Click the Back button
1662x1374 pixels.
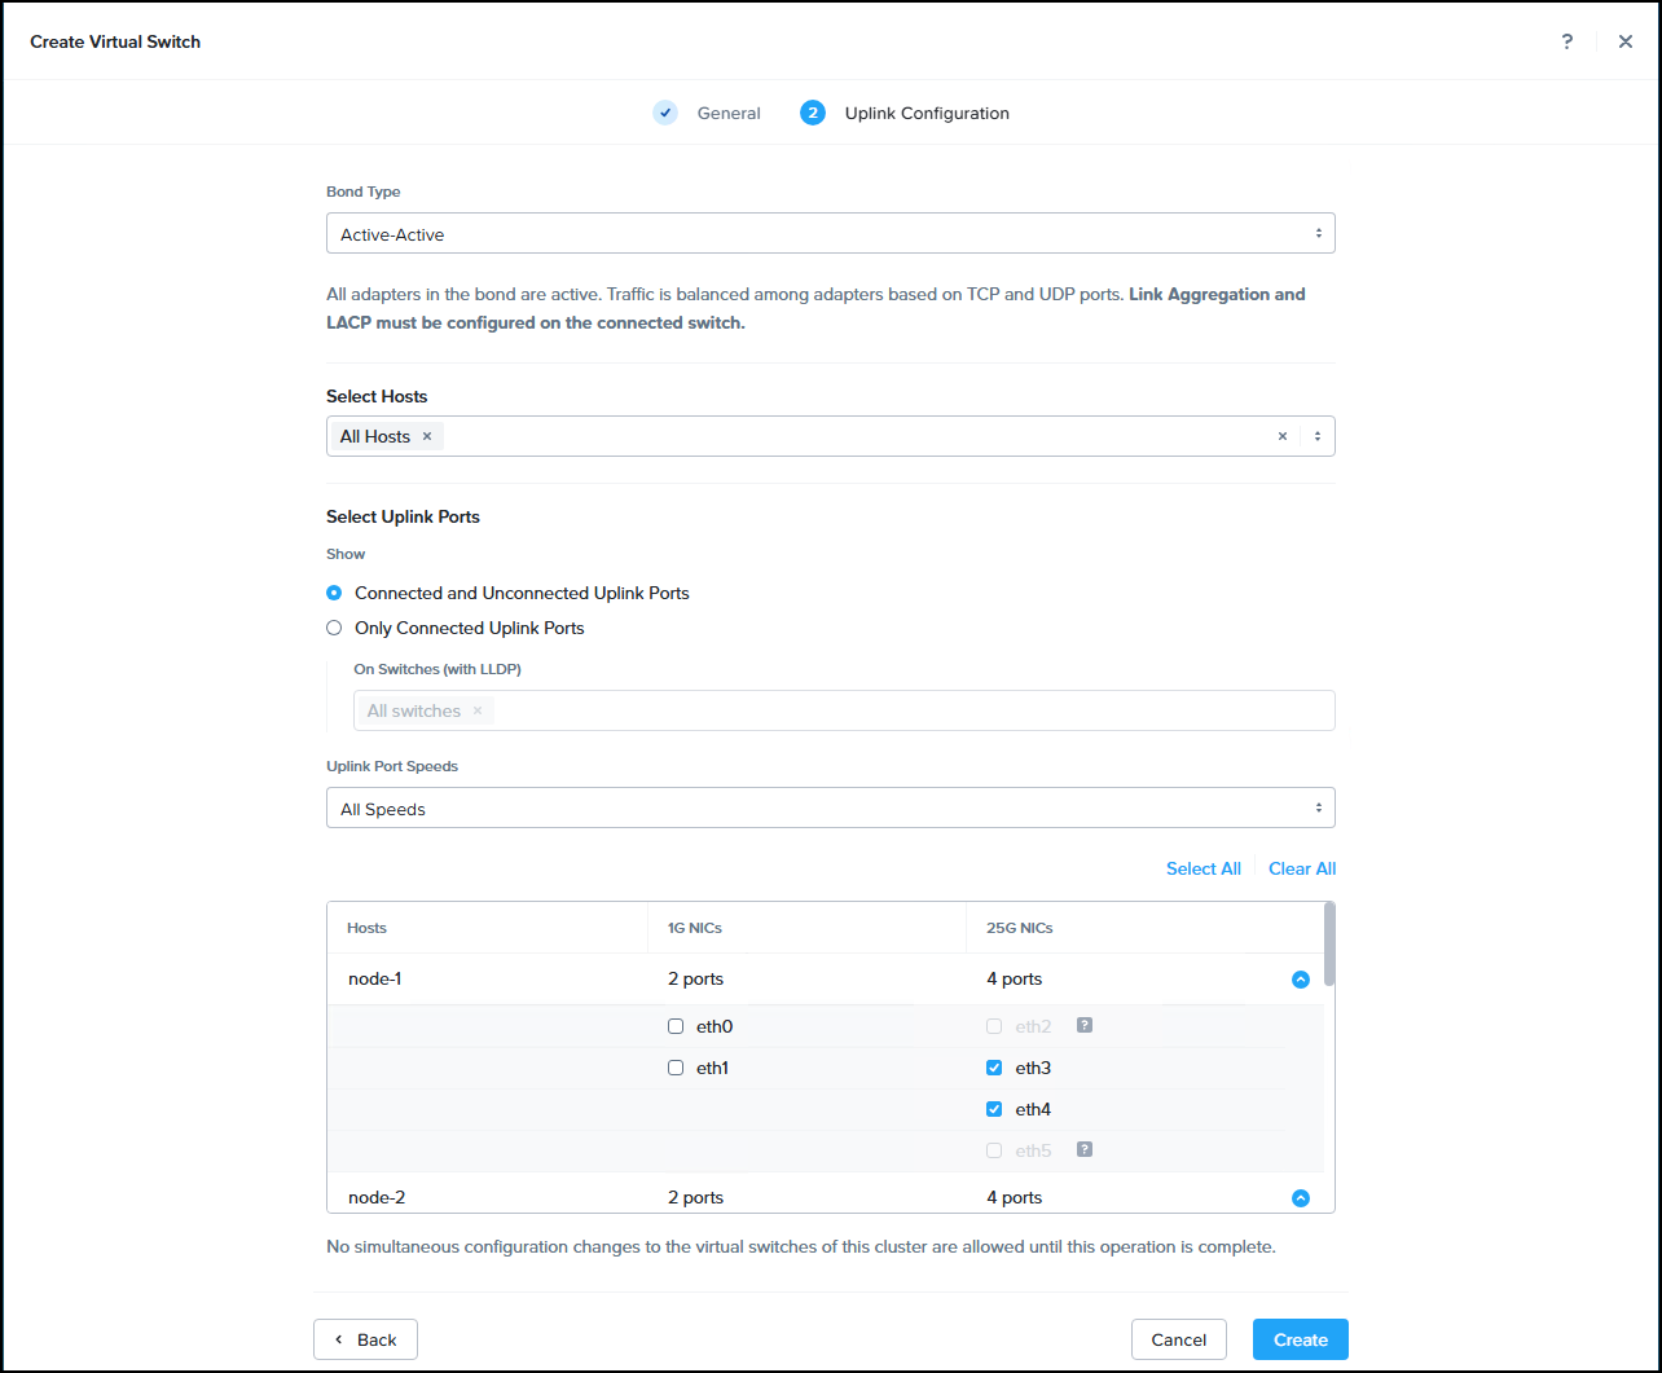(x=365, y=1339)
